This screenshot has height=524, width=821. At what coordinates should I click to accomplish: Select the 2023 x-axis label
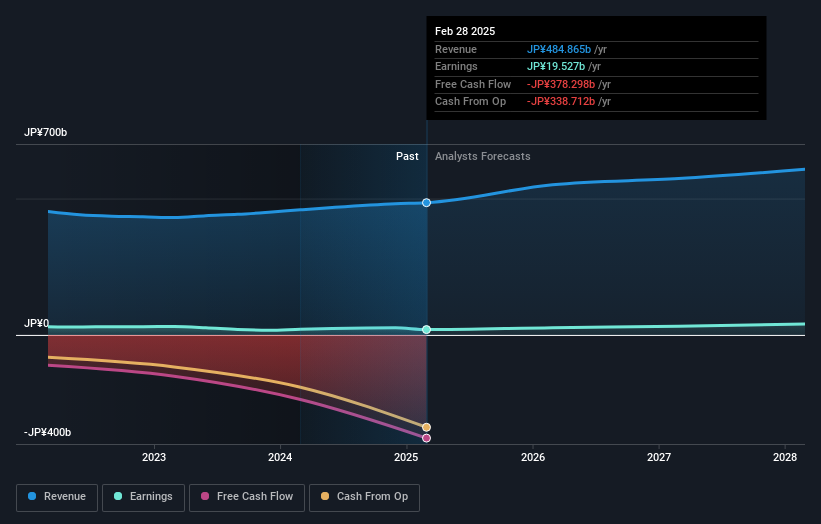coord(154,457)
